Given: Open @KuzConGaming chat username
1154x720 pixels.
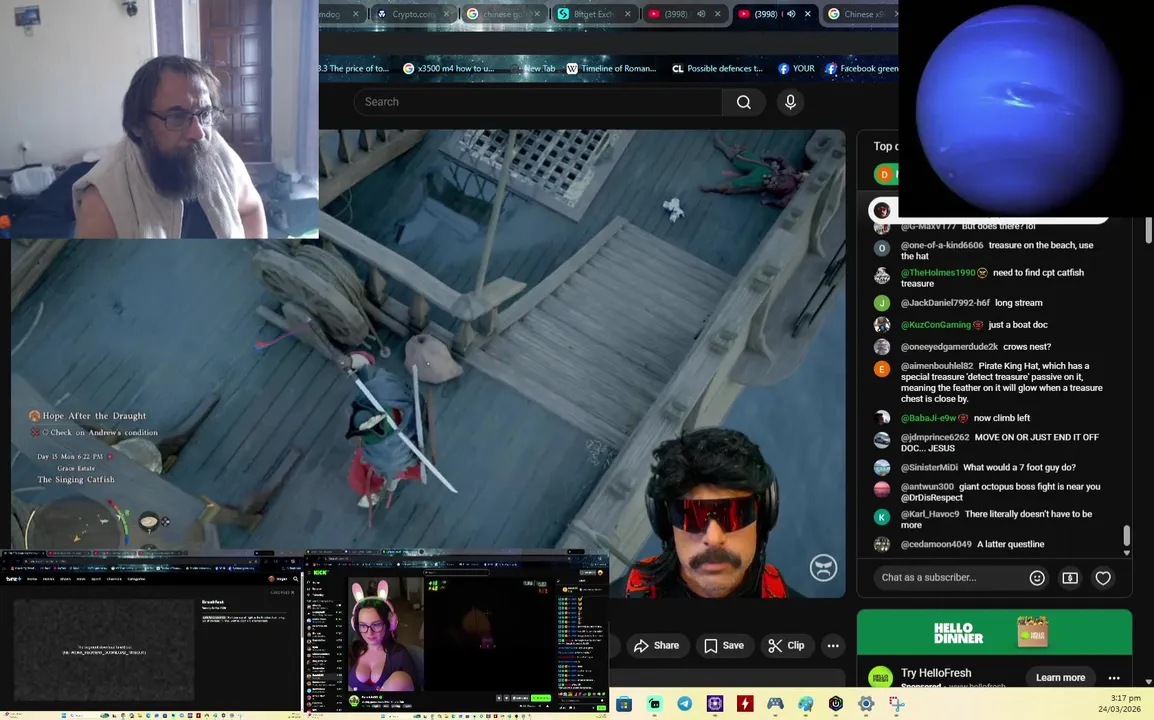Looking at the screenshot, I should [935, 325].
